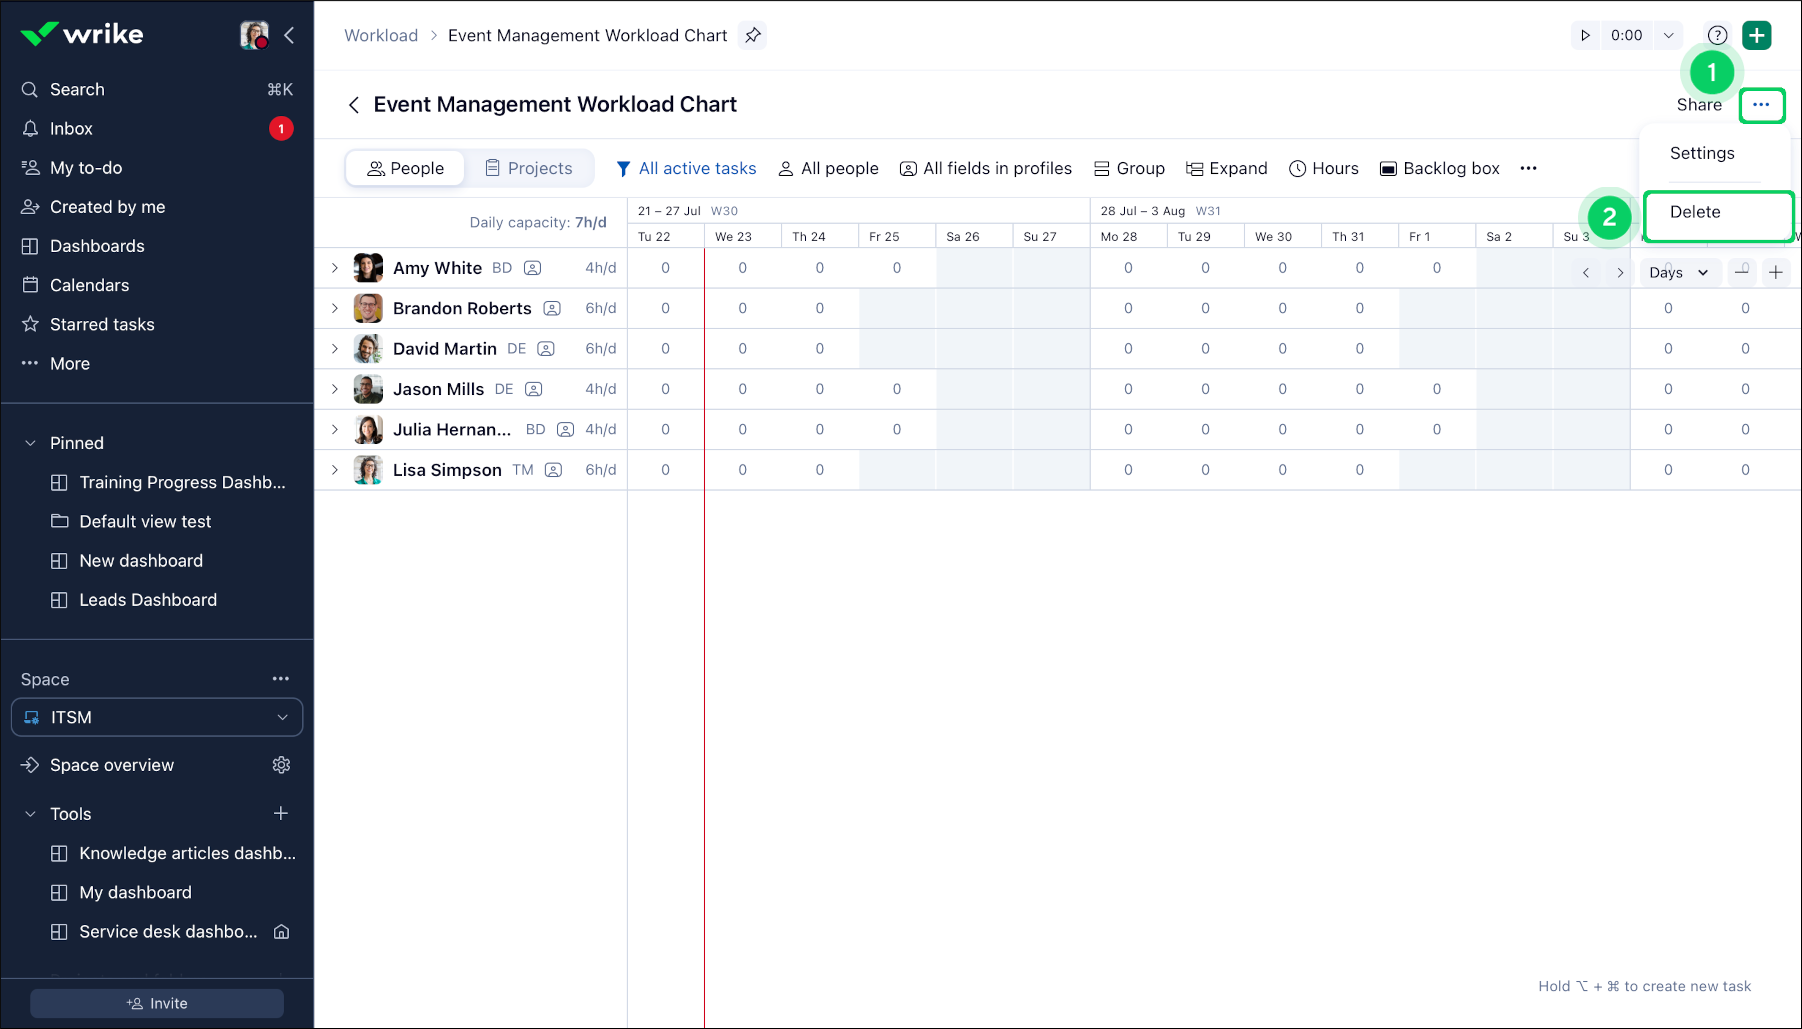Open Search in the sidebar
1802x1029 pixels.
point(77,89)
